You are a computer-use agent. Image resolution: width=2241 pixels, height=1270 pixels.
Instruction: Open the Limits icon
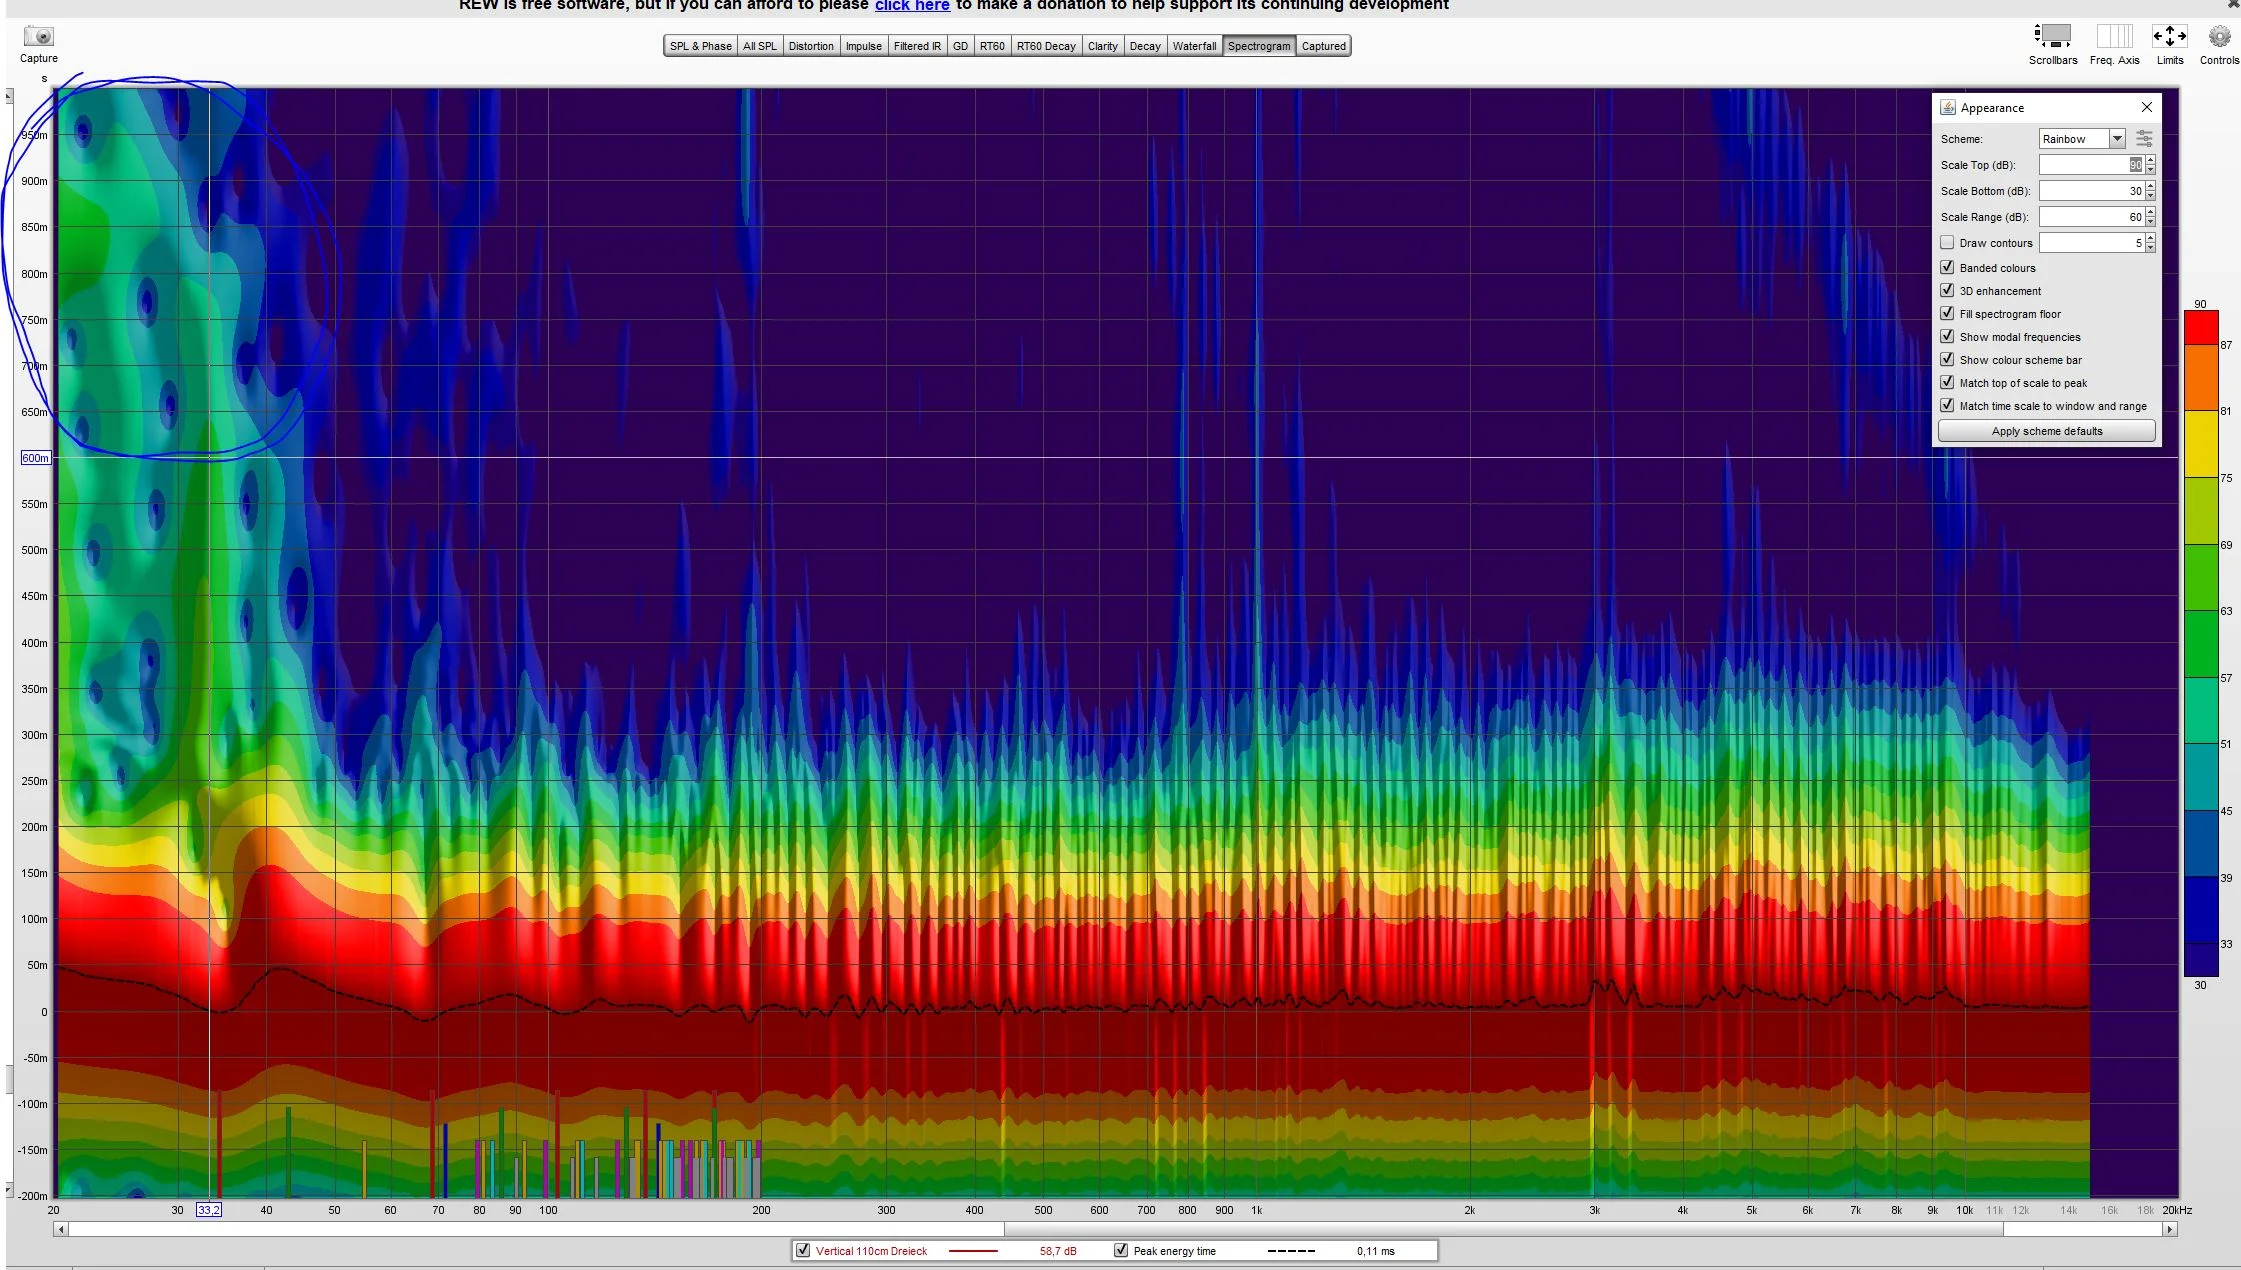(x=2169, y=36)
